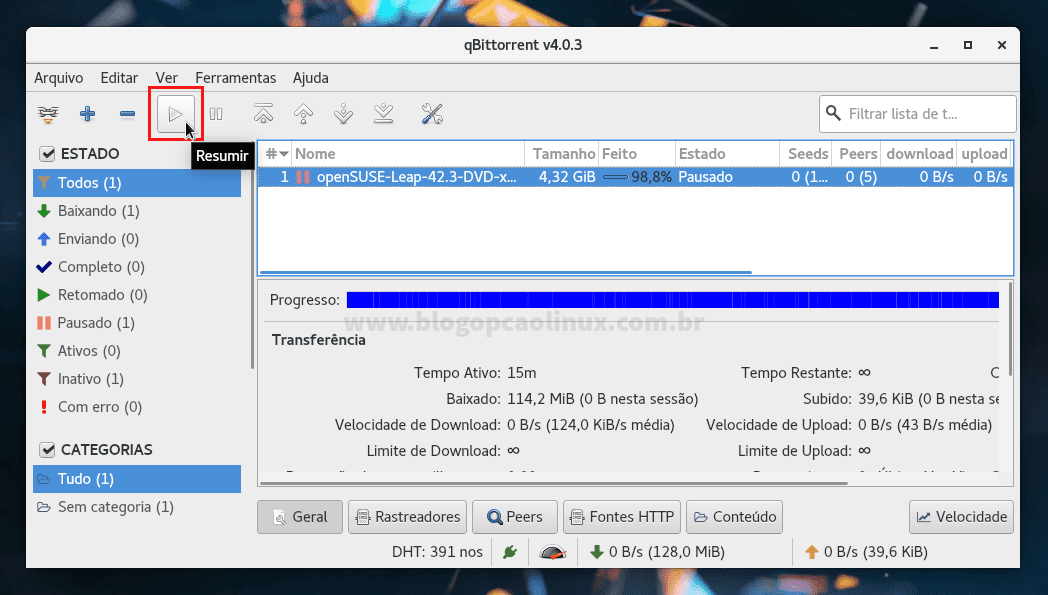
Task: Click the minus delete torrent icon
Action: click(127, 114)
